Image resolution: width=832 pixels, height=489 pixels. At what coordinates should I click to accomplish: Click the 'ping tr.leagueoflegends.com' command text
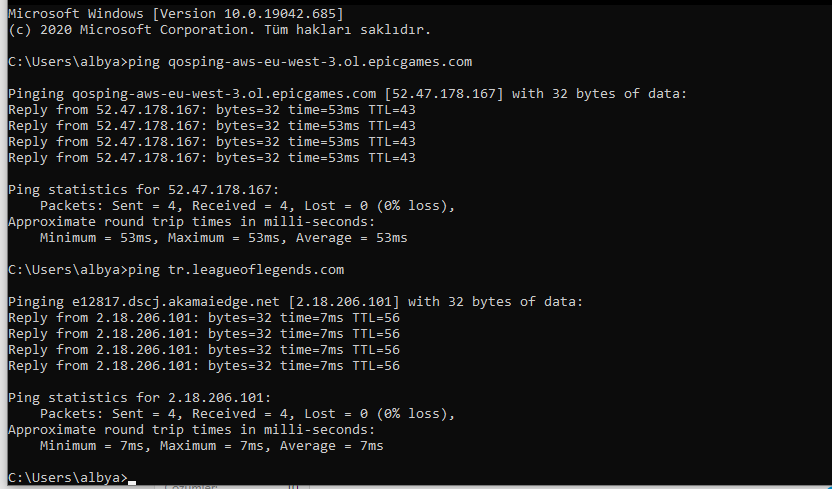tap(238, 270)
